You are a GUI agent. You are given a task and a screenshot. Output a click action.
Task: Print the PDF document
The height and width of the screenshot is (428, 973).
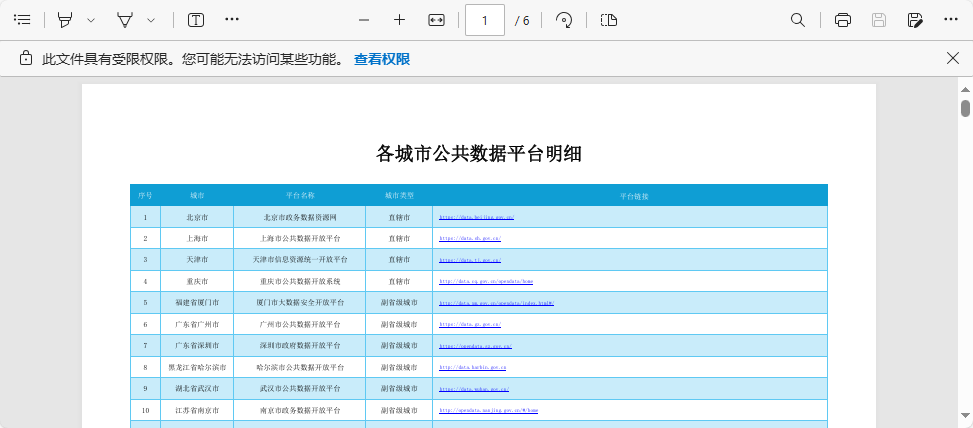843,20
